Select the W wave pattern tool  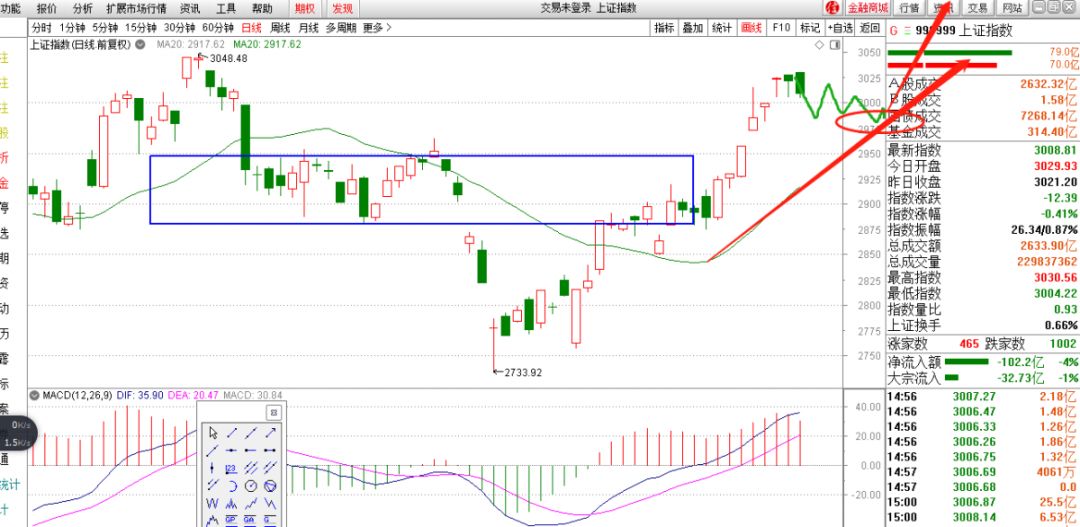(x=212, y=504)
